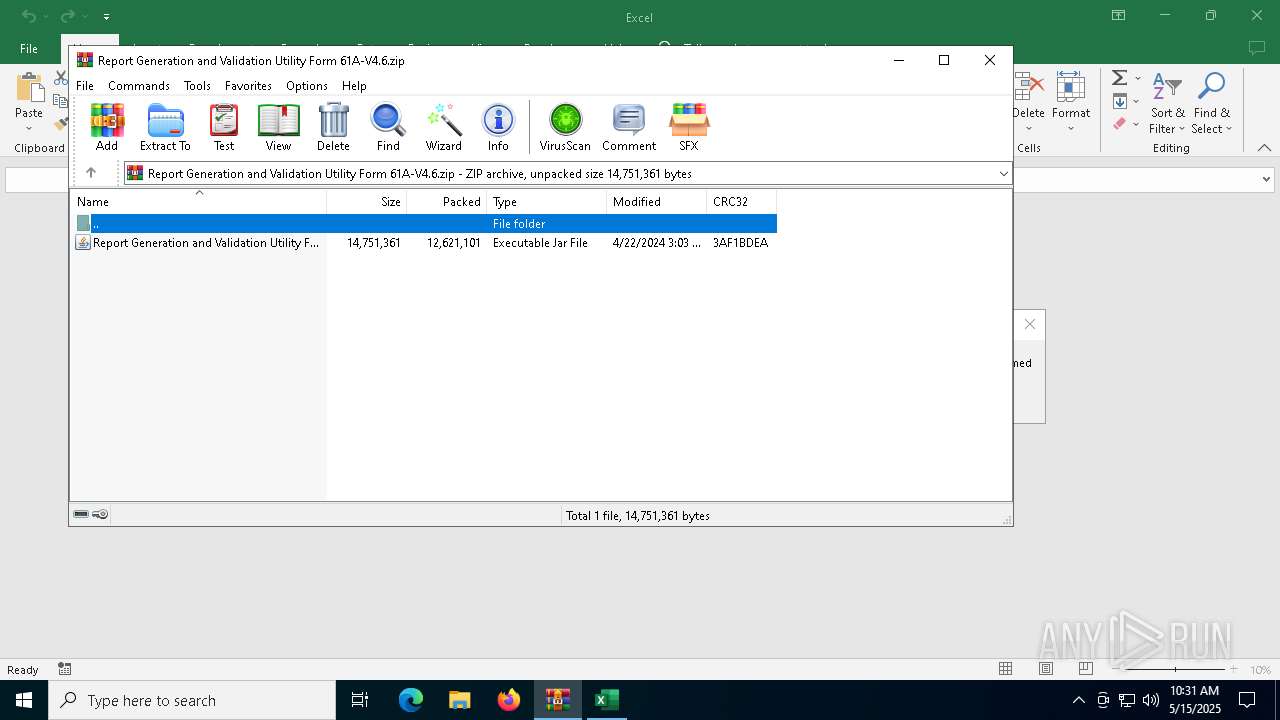Sort by the CRC32 column header
The image size is (1280, 720).
pyautogui.click(x=742, y=202)
